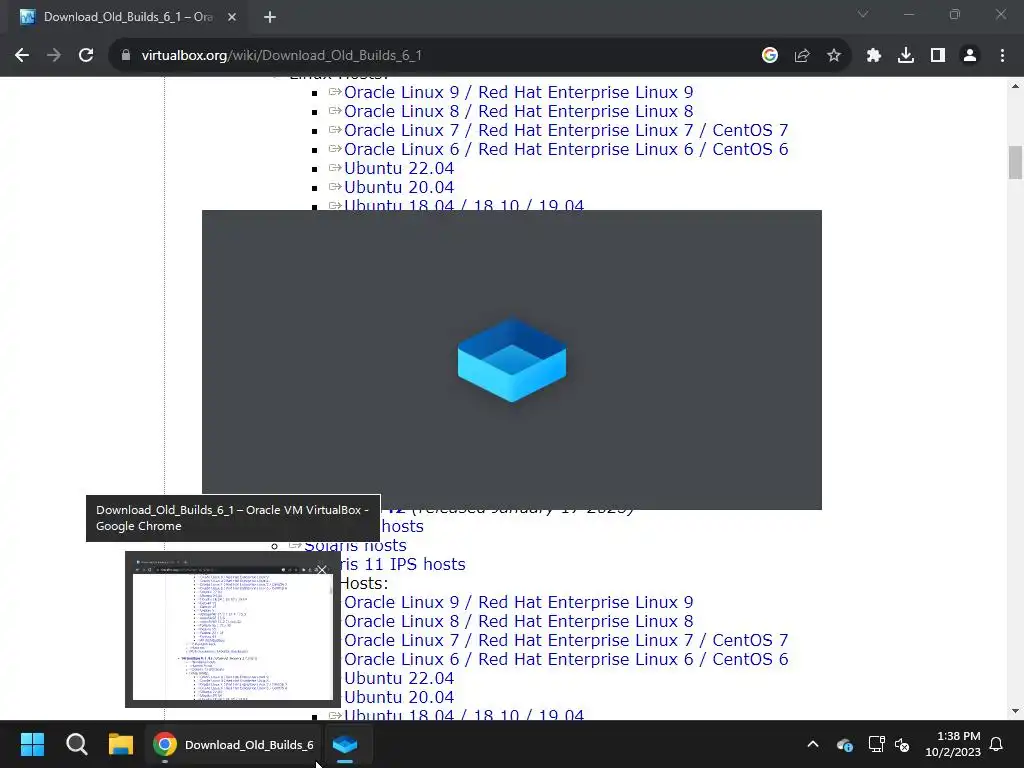Image resolution: width=1024 pixels, height=768 pixels.
Task: Click the muted volume tray icon
Action: coord(903,744)
